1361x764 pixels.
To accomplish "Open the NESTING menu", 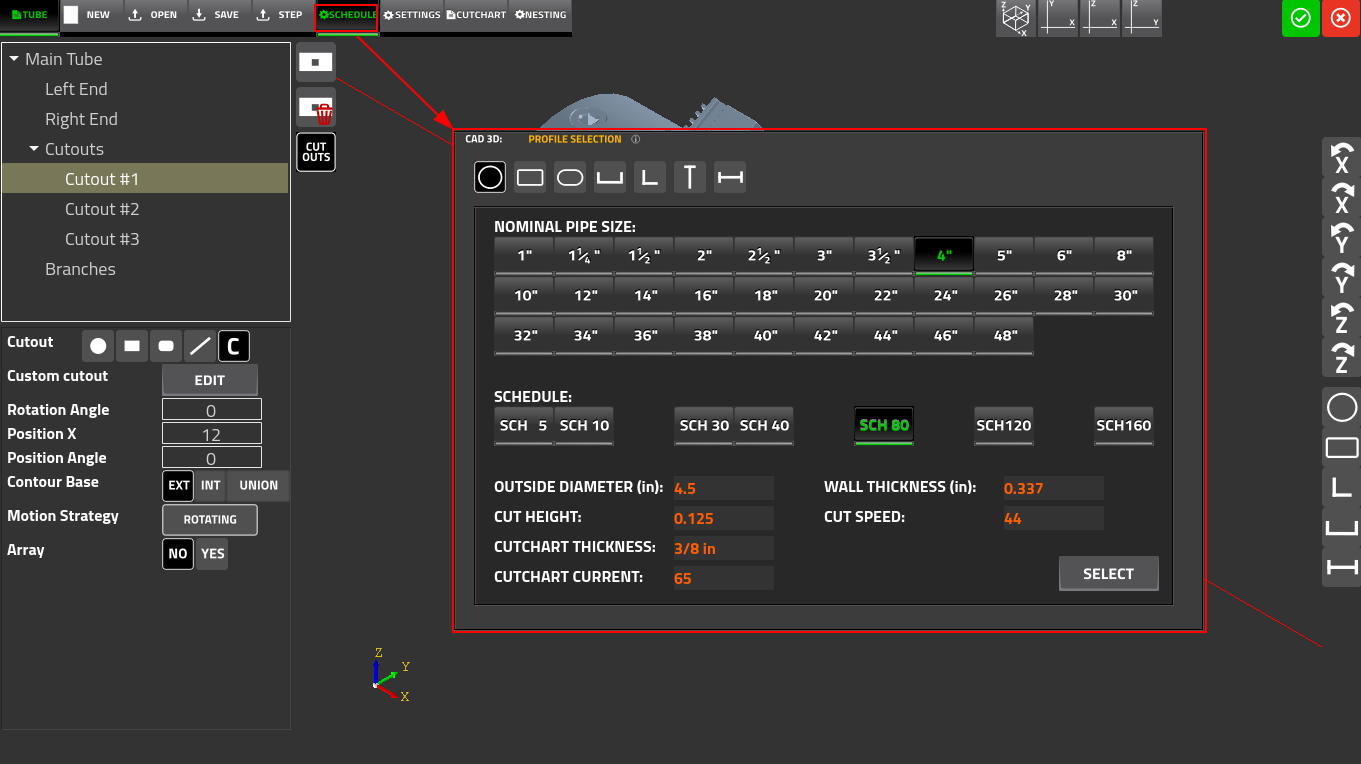I will [x=540, y=15].
